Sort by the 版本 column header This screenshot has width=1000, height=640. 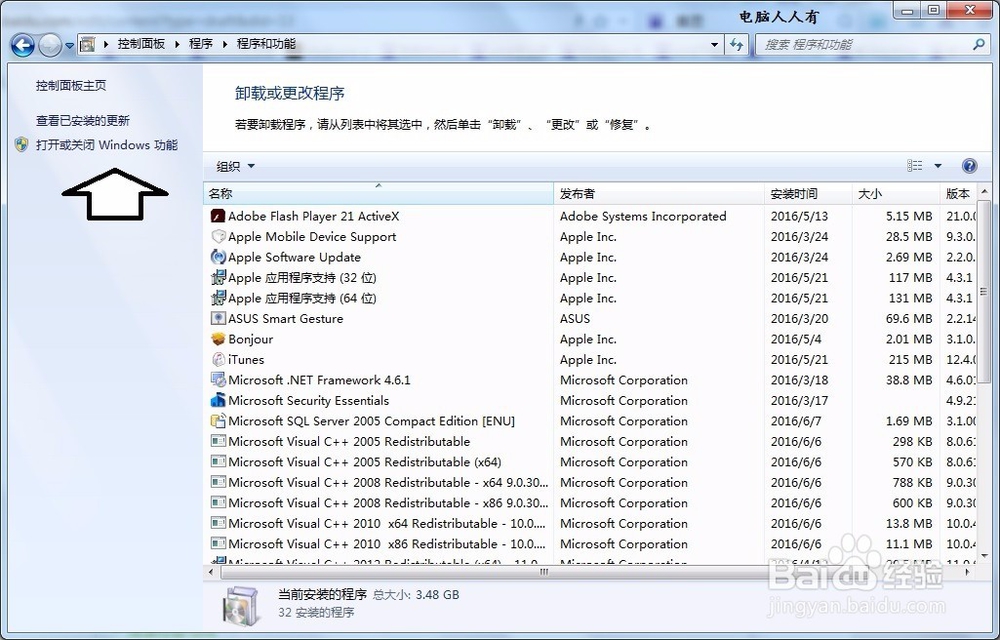tap(958, 194)
